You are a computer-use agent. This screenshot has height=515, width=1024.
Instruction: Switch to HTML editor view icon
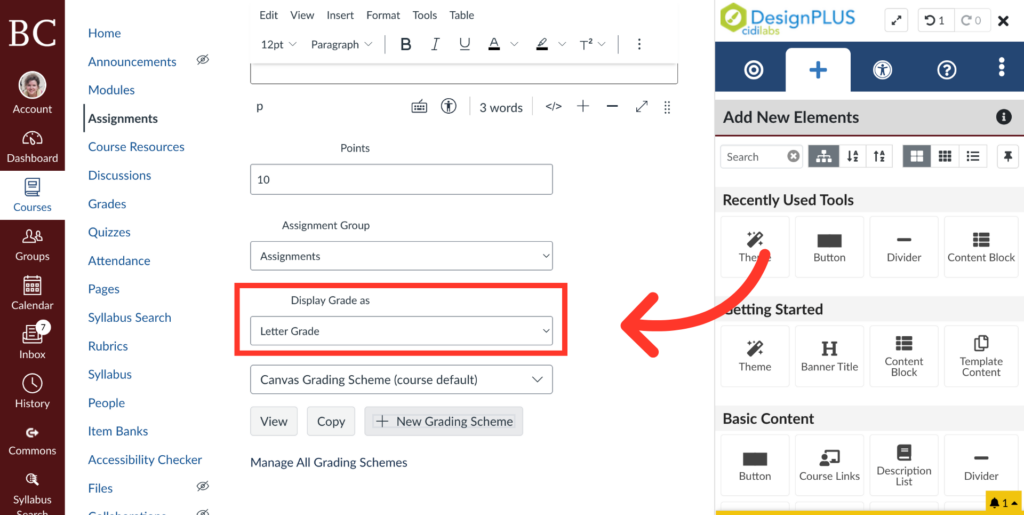coord(553,107)
